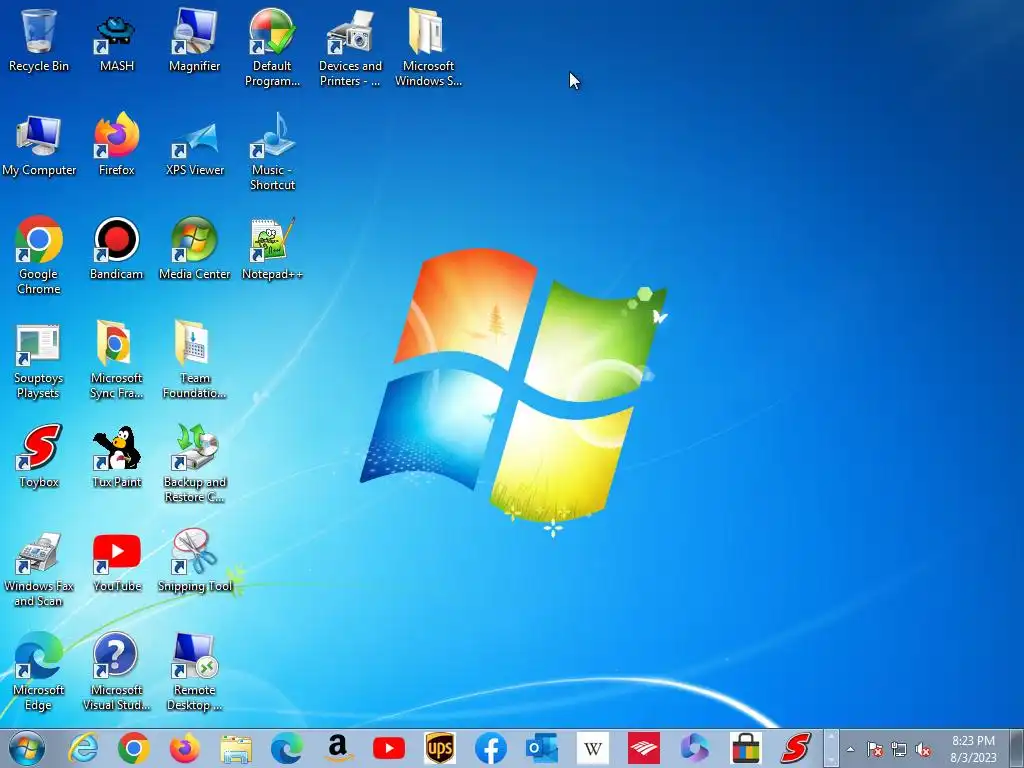Select the Default Programs desktop icon
Image resolution: width=1024 pixels, height=768 pixels.
click(x=272, y=48)
